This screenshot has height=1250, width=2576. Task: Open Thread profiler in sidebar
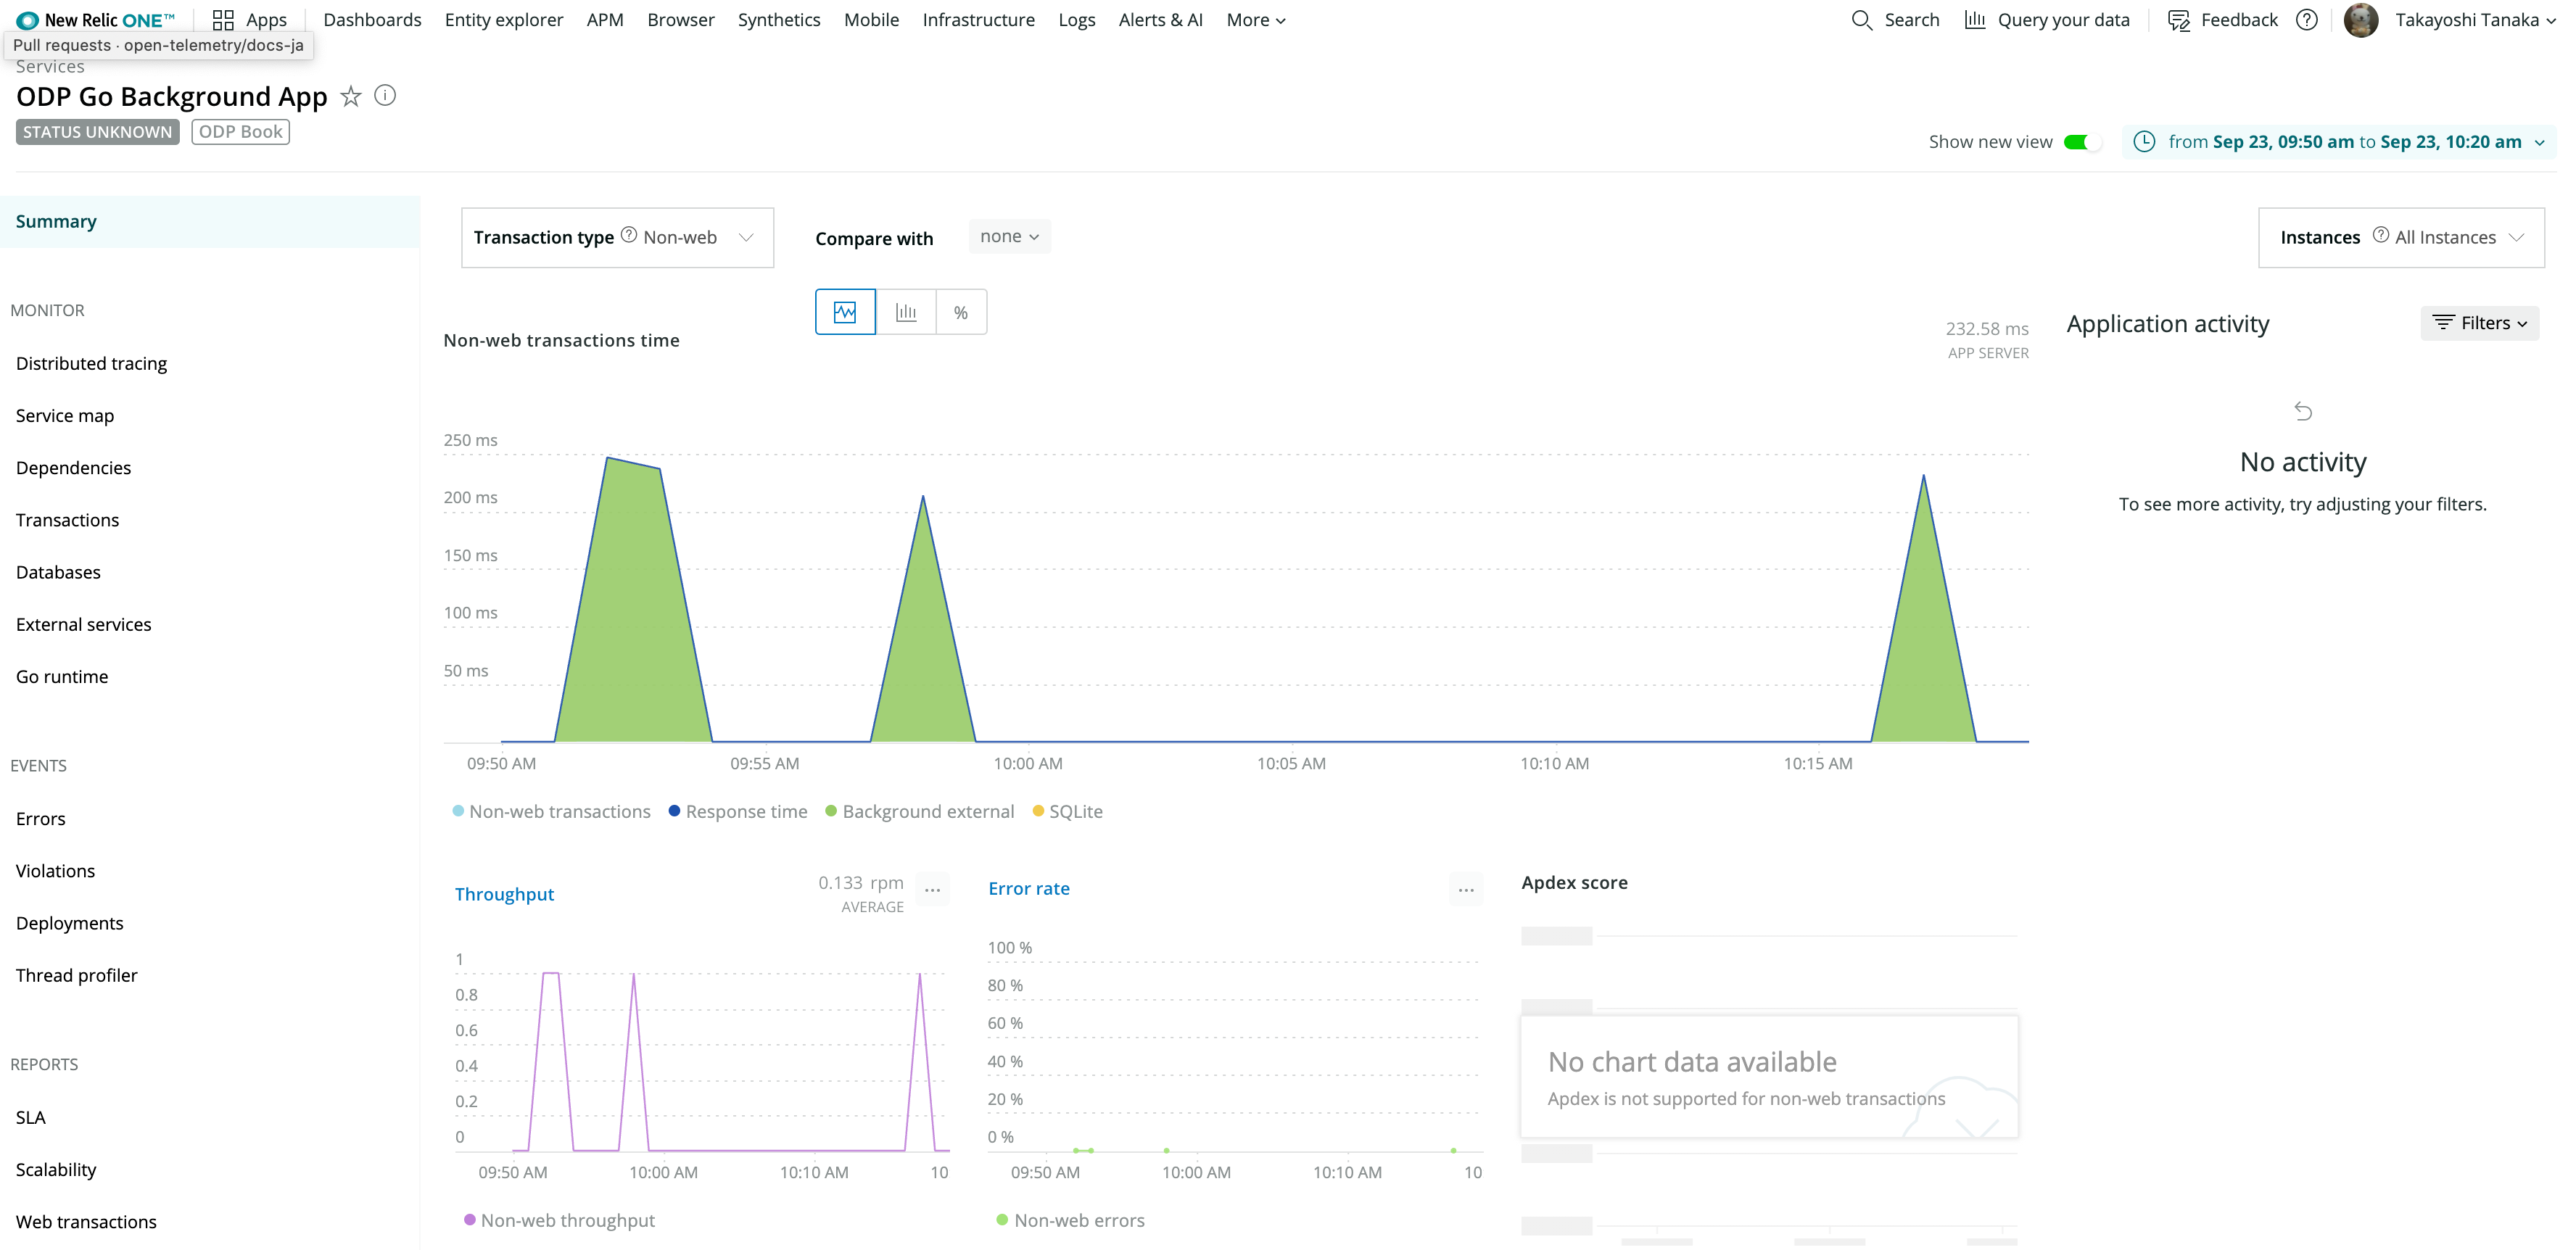pos(76,975)
